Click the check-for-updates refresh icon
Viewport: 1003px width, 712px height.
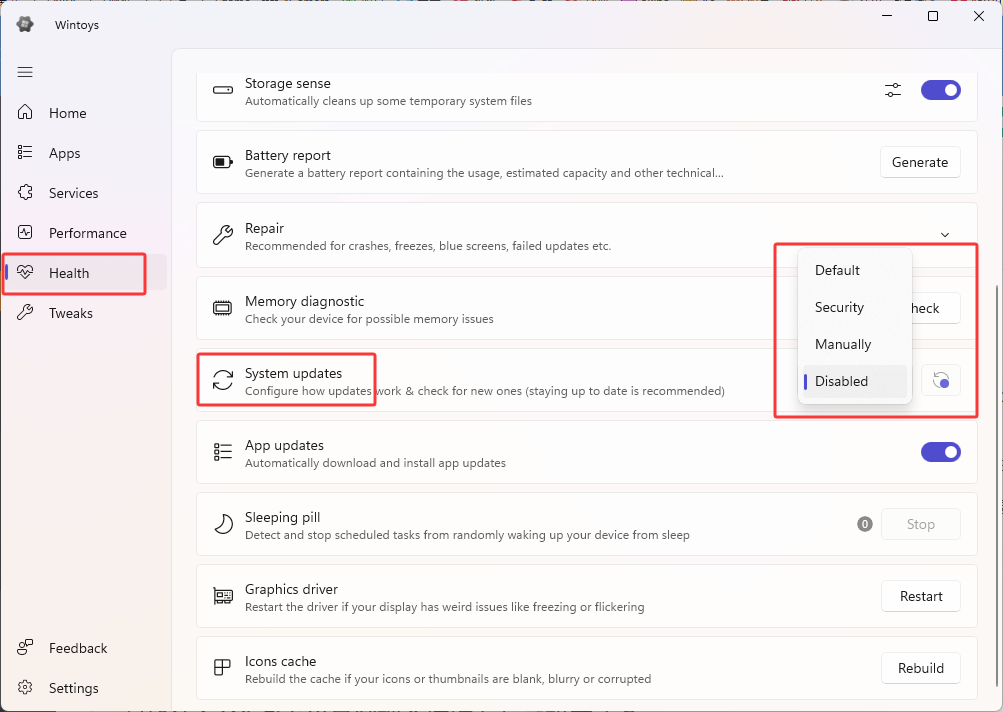(940, 380)
